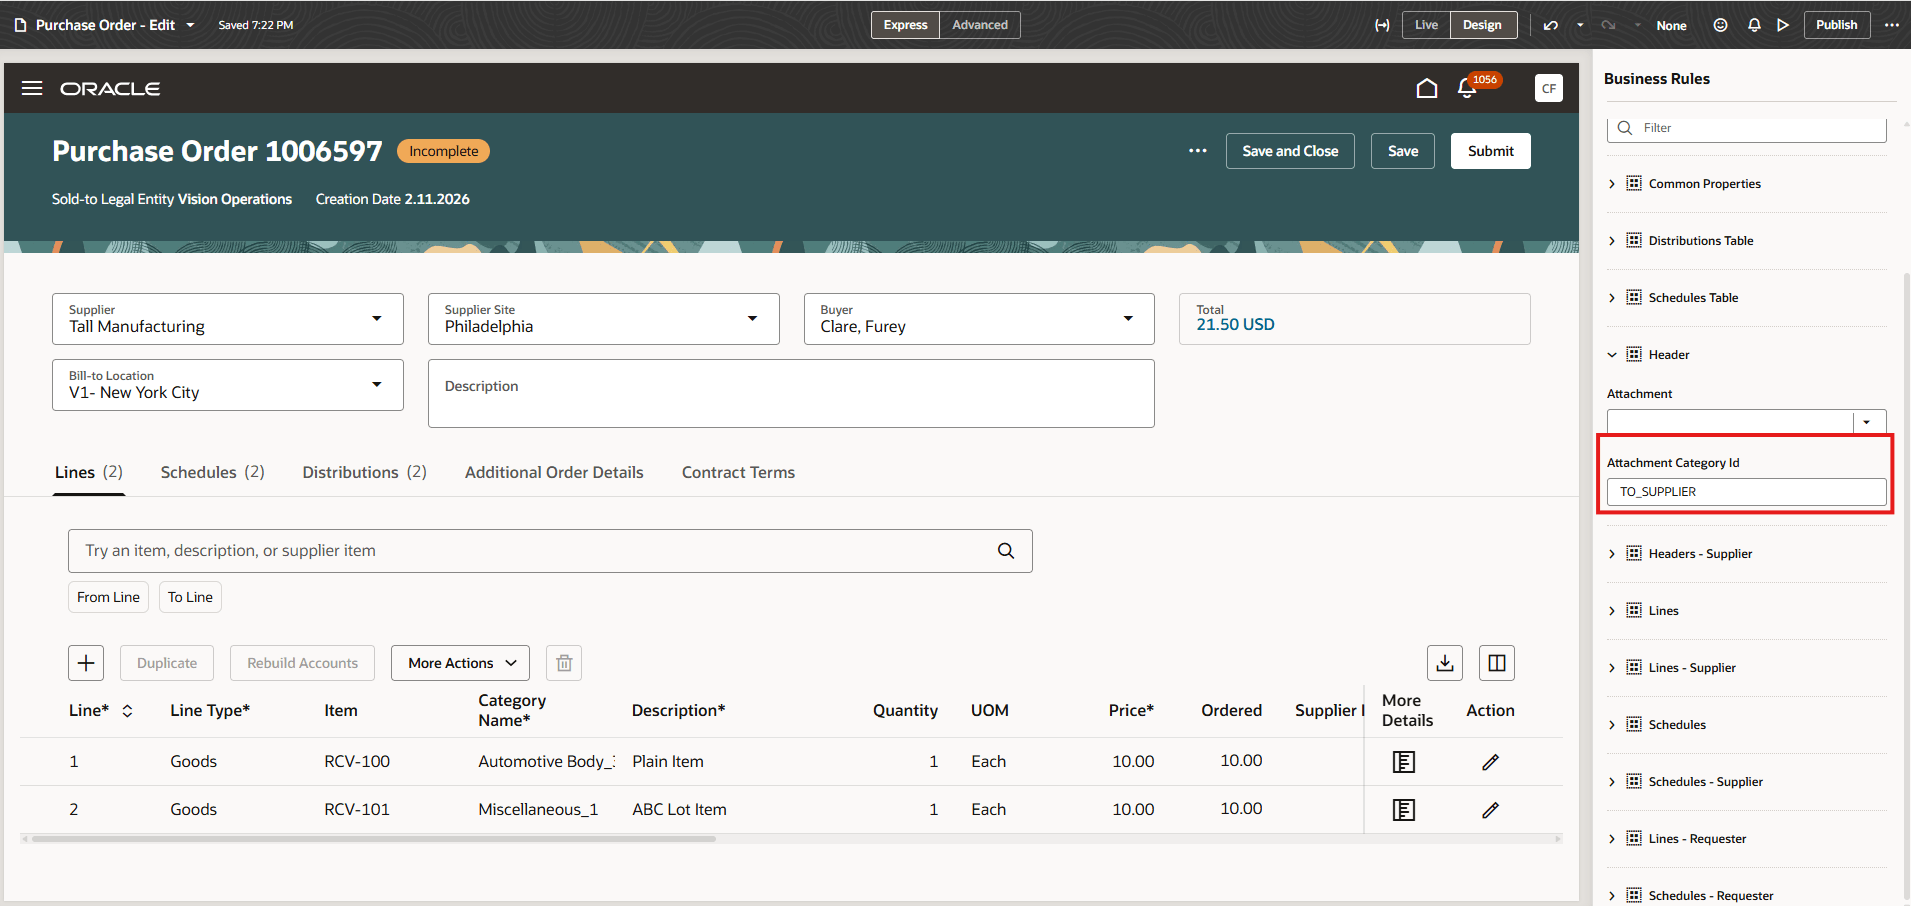Open the Supplier dropdown
This screenshot has width=1911, height=906.
[377, 318]
